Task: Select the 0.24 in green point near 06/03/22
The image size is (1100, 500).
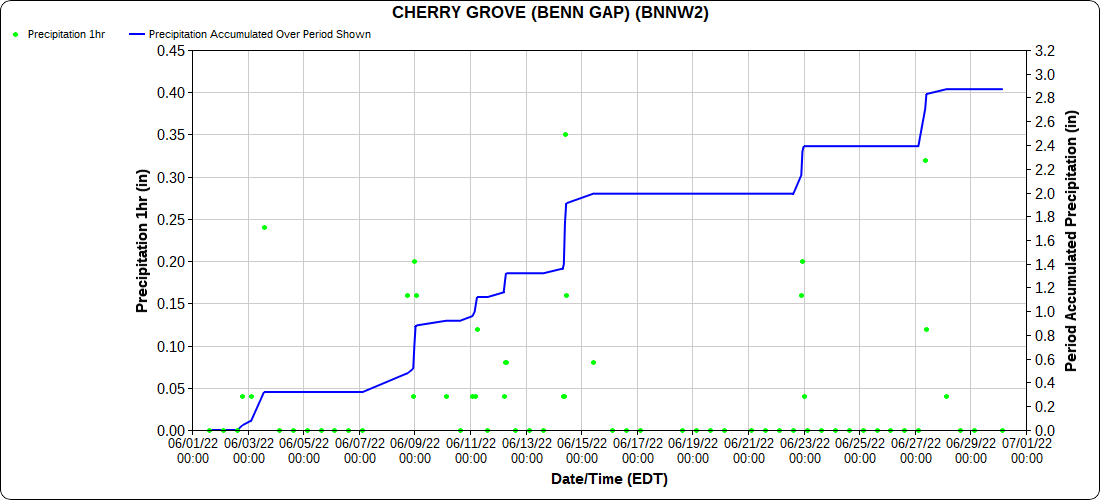Action: 264,227
